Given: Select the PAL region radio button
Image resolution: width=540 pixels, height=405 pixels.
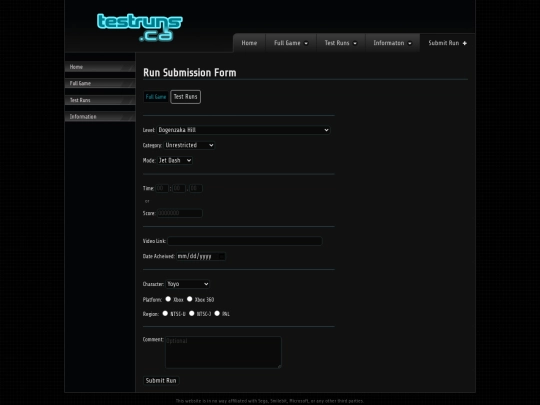Looking at the screenshot, I should point(217,313).
